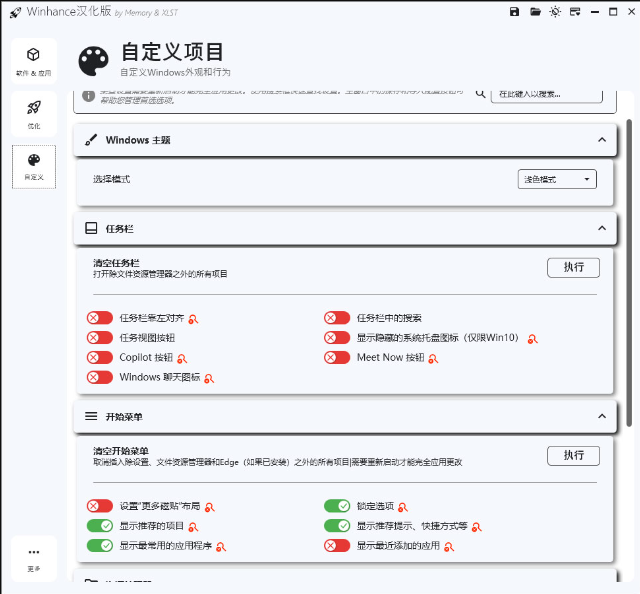The image size is (640, 594).
Task: Click the registry icon next to Meet Now 按钮
Action: (x=433, y=358)
